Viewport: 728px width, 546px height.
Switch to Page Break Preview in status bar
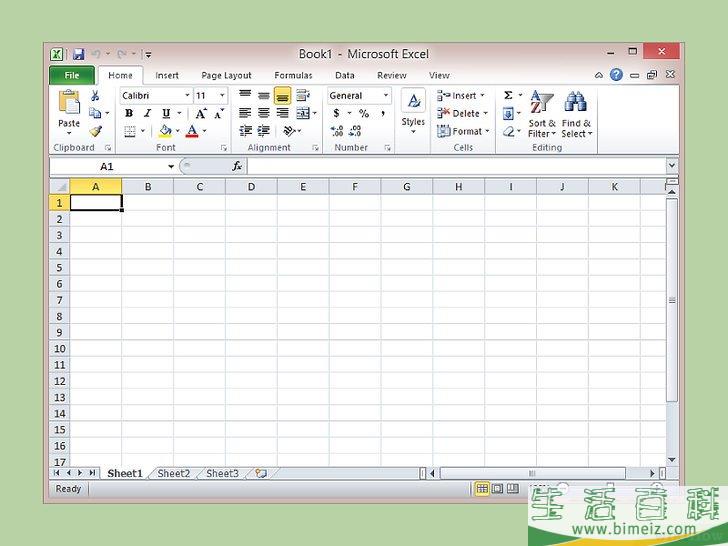[x=513, y=488]
